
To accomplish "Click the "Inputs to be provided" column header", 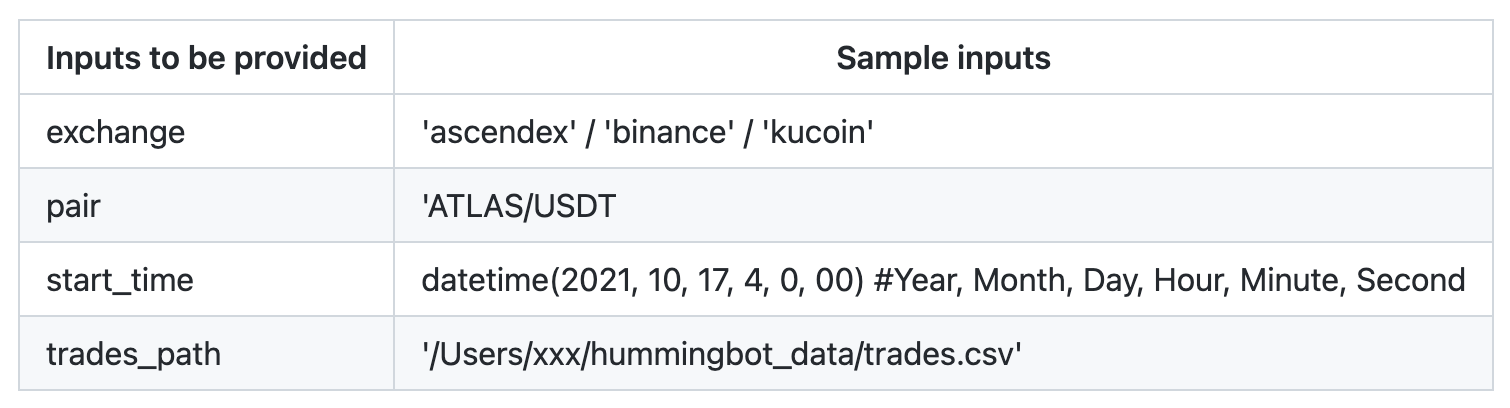I will pos(206,58).
